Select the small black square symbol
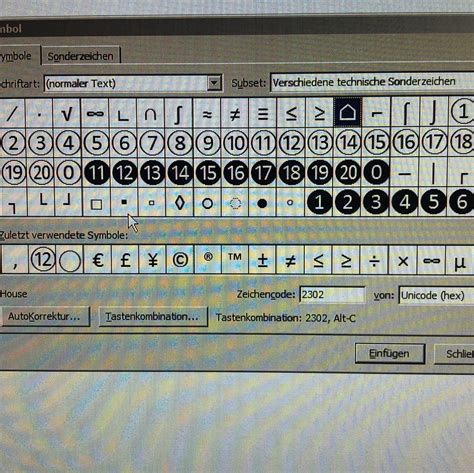Screen dimensions: 474x473 [124, 202]
